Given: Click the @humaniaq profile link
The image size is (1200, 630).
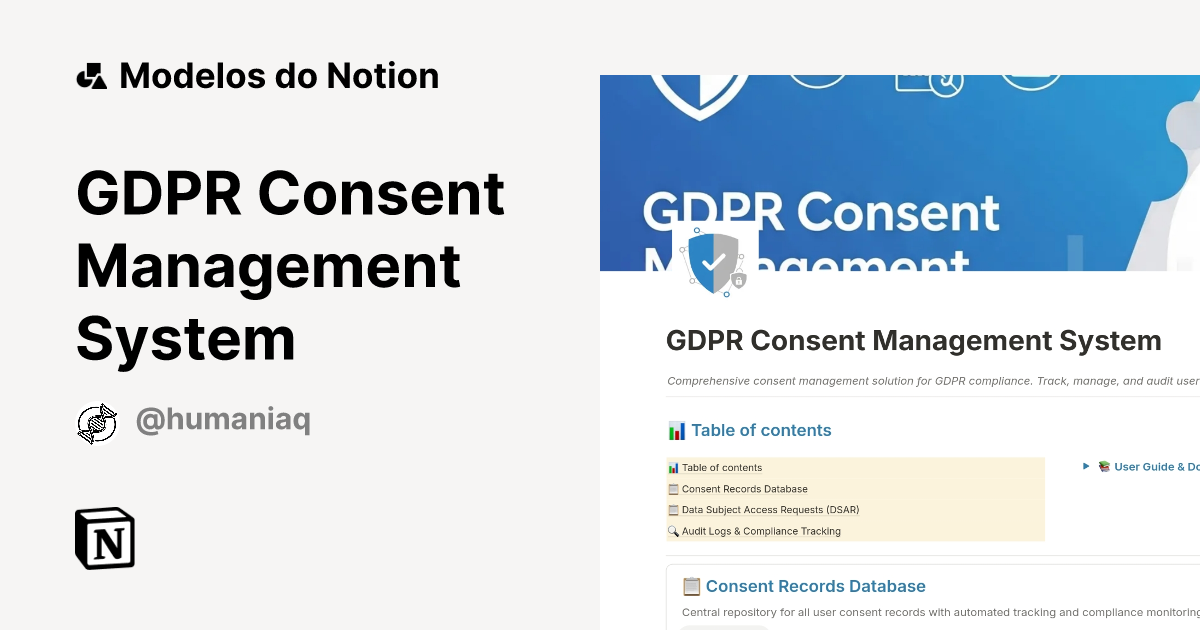Looking at the screenshot, I should click(223, 419).
